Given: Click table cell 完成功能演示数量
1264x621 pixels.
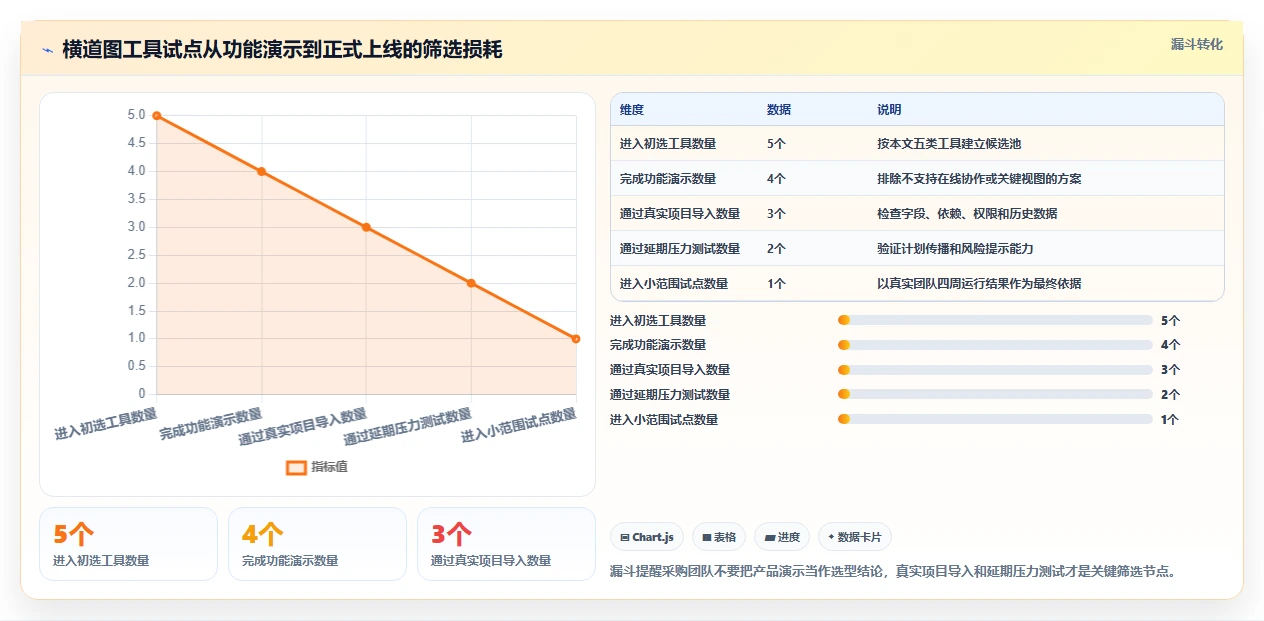Looking at the screenshot, I should 668,179.
